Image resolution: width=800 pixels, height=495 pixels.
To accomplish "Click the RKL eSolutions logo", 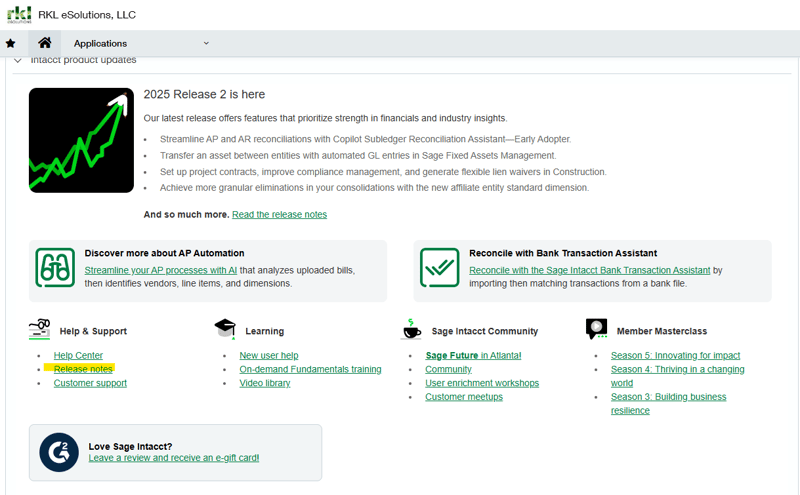I will pyautogui.click(x=19, y=15).
